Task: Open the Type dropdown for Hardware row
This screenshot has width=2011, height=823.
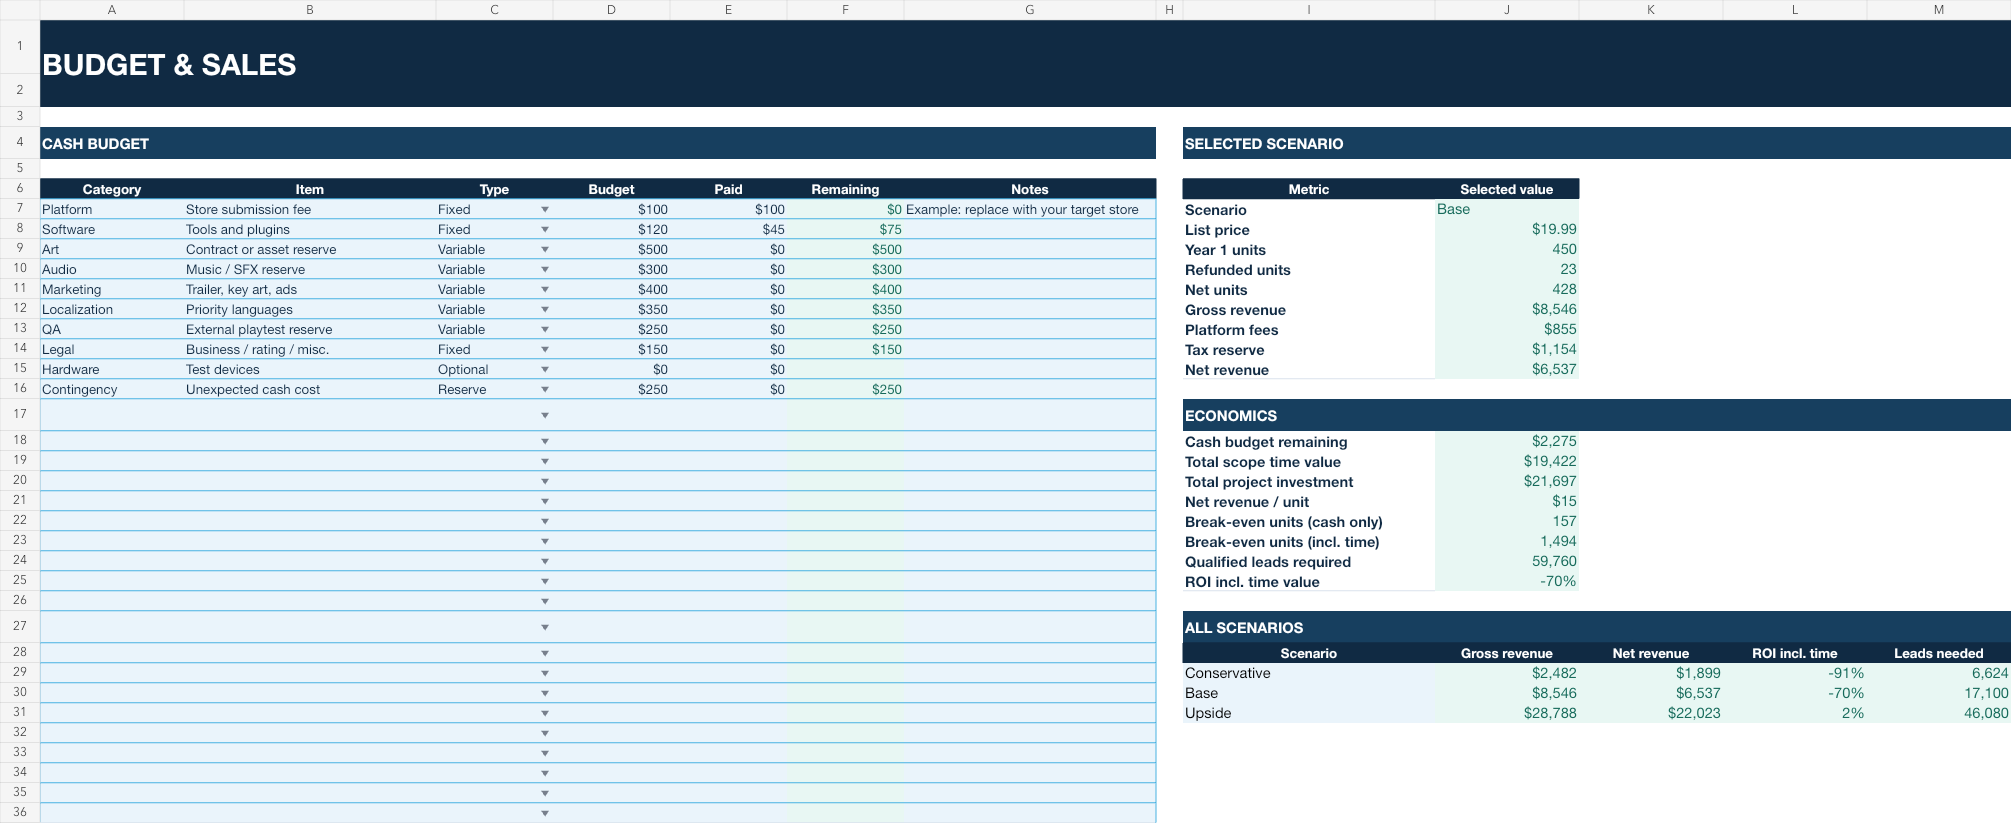Action: pyautogui.click(x=545, y=370)
